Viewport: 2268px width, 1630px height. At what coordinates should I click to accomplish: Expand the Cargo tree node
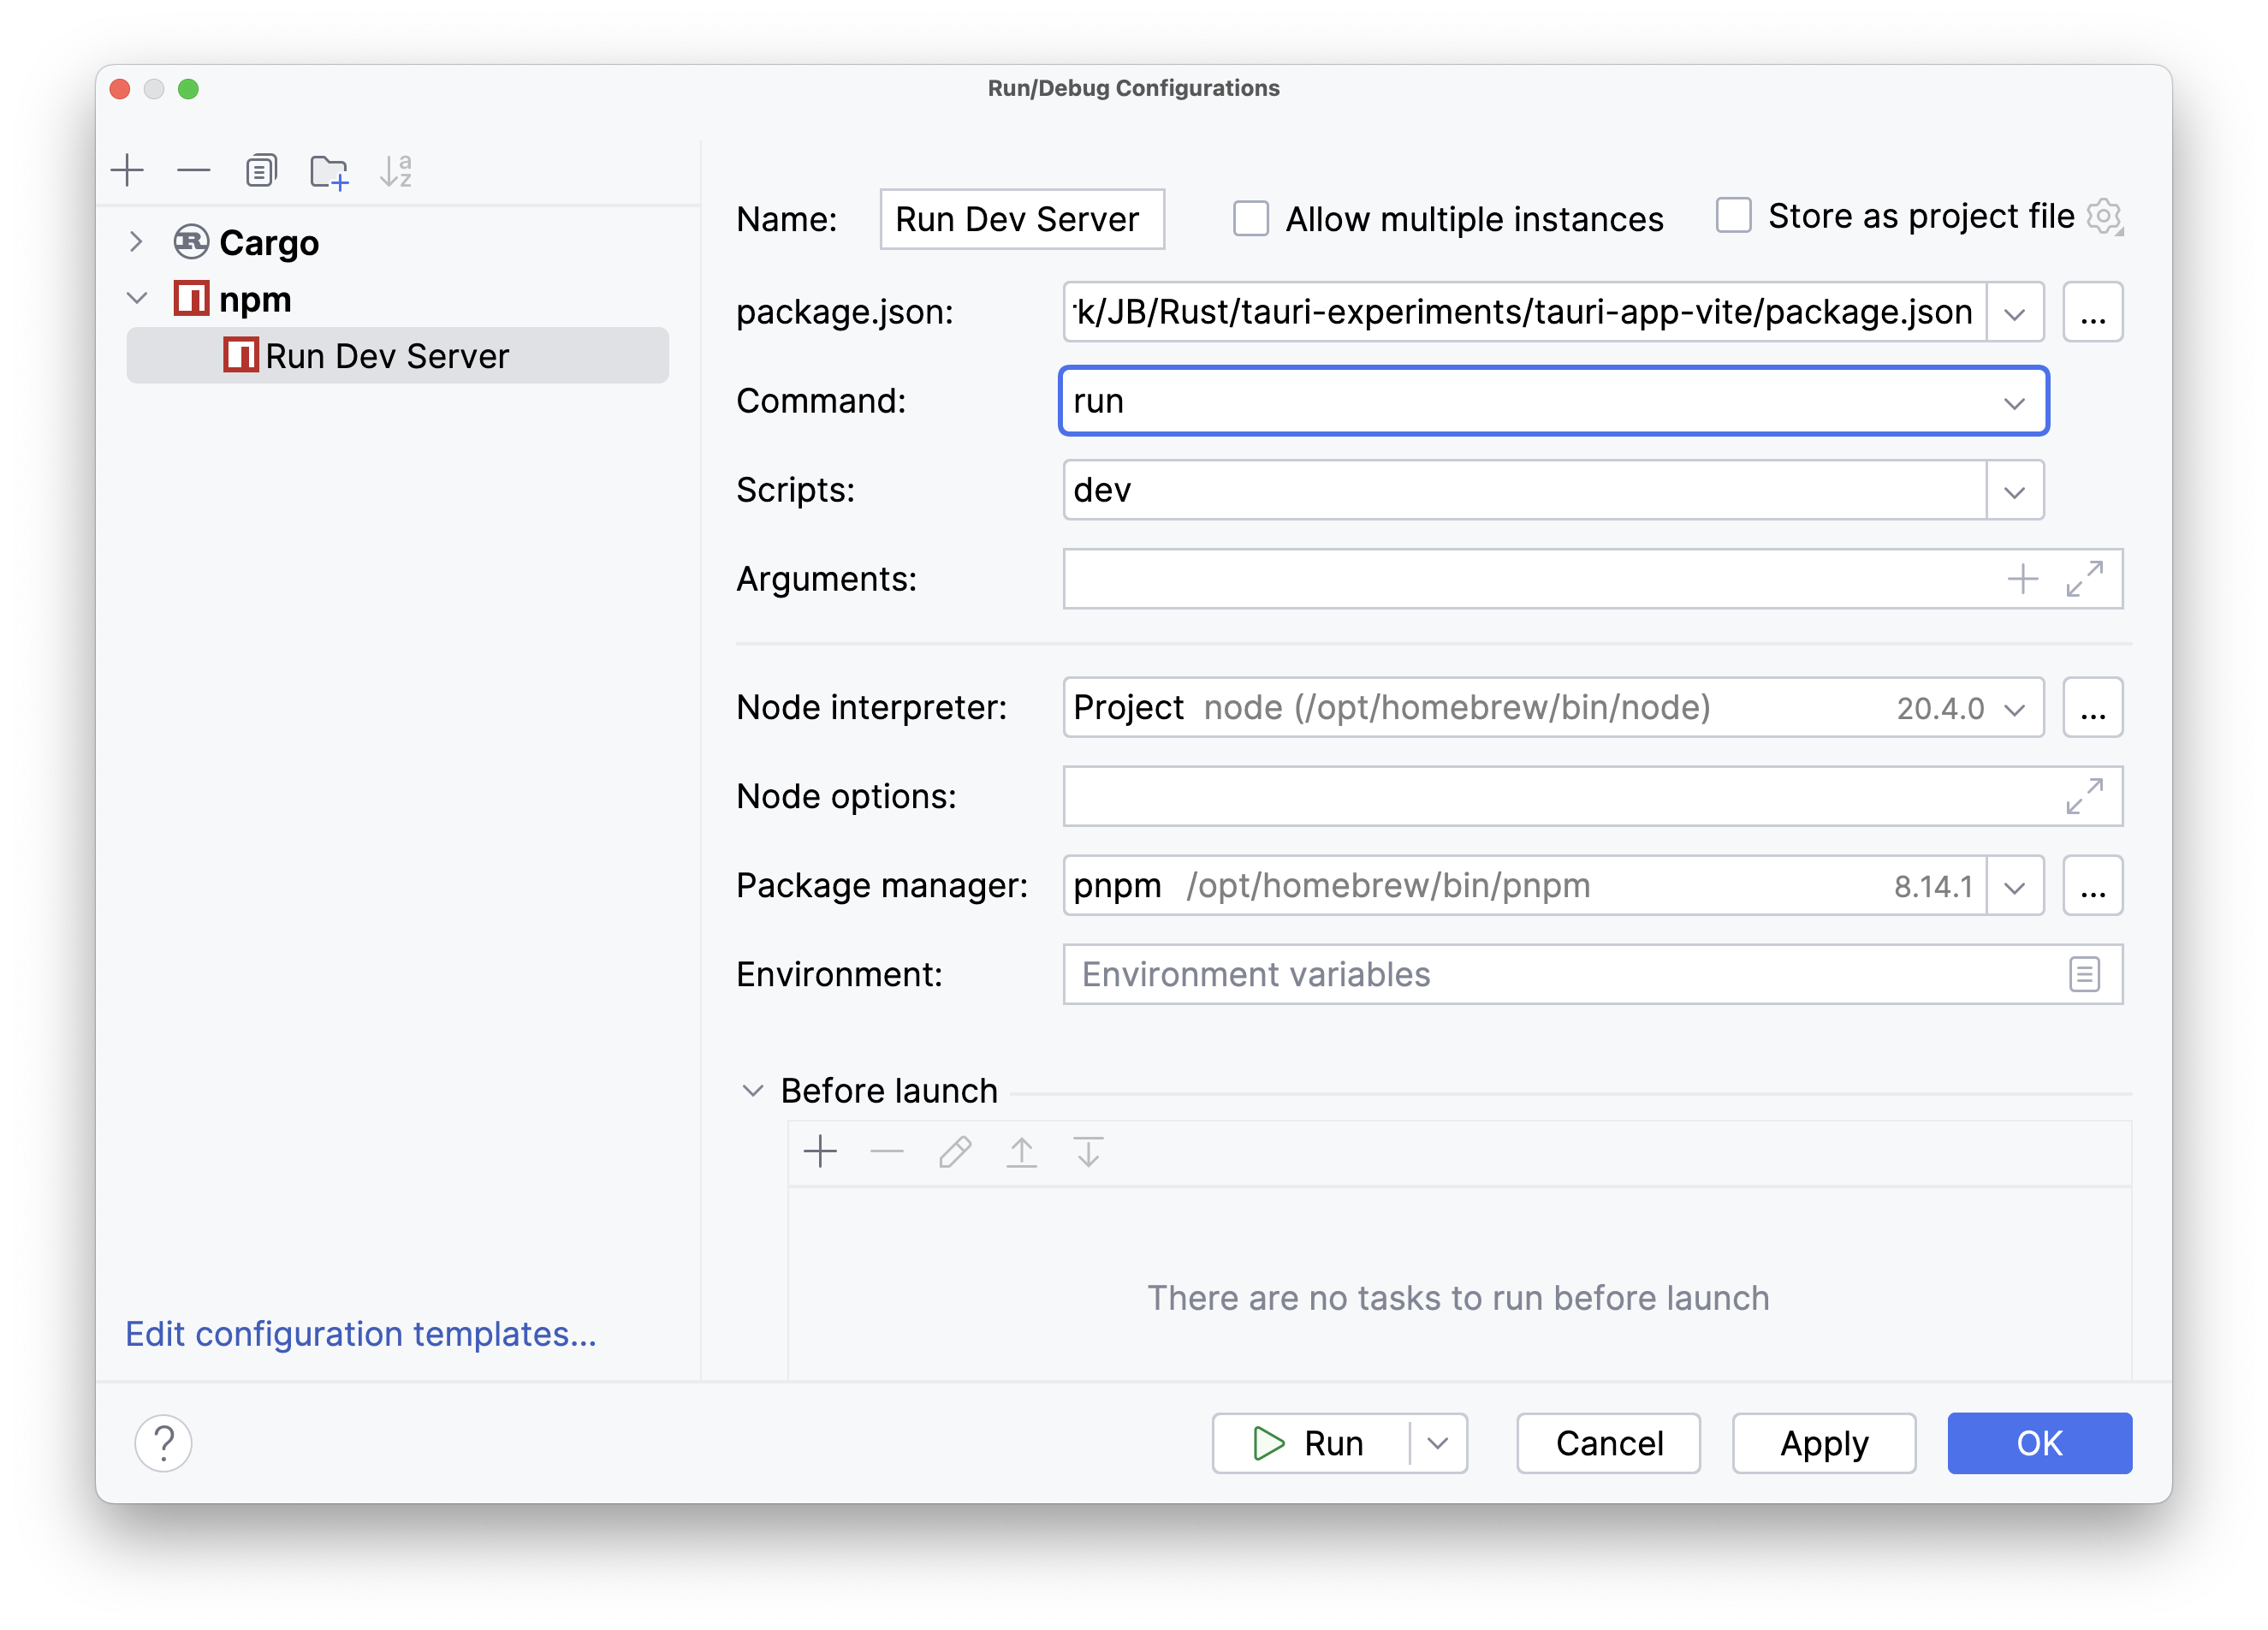136,241
